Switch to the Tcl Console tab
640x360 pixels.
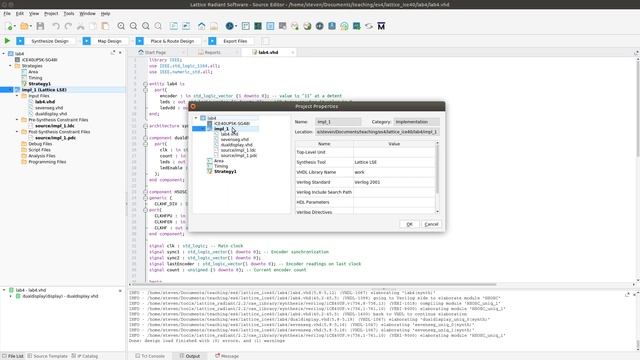pyautogui.click(x=149, y=356)
